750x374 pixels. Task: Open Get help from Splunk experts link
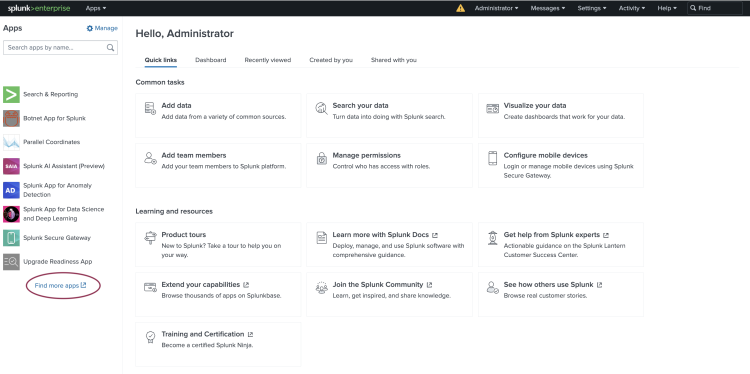click(556, 235)
